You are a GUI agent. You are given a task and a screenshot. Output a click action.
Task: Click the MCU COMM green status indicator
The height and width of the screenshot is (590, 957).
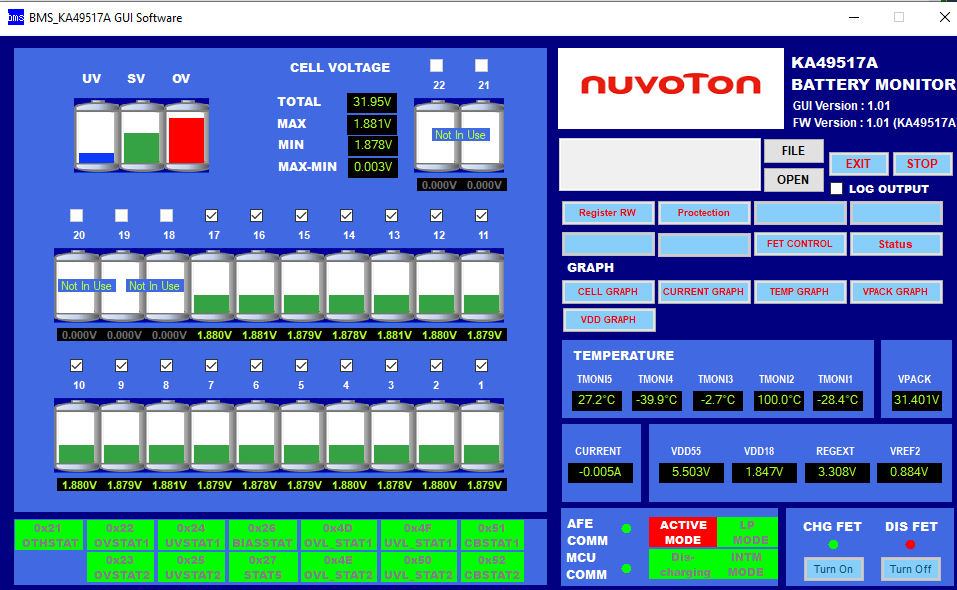(x=626, y=568)
